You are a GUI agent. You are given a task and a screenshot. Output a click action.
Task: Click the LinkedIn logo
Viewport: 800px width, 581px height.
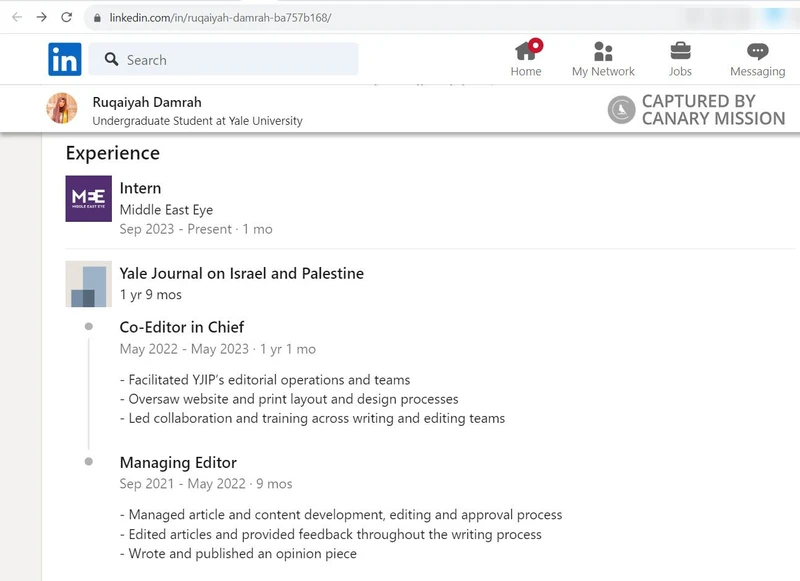65,59
